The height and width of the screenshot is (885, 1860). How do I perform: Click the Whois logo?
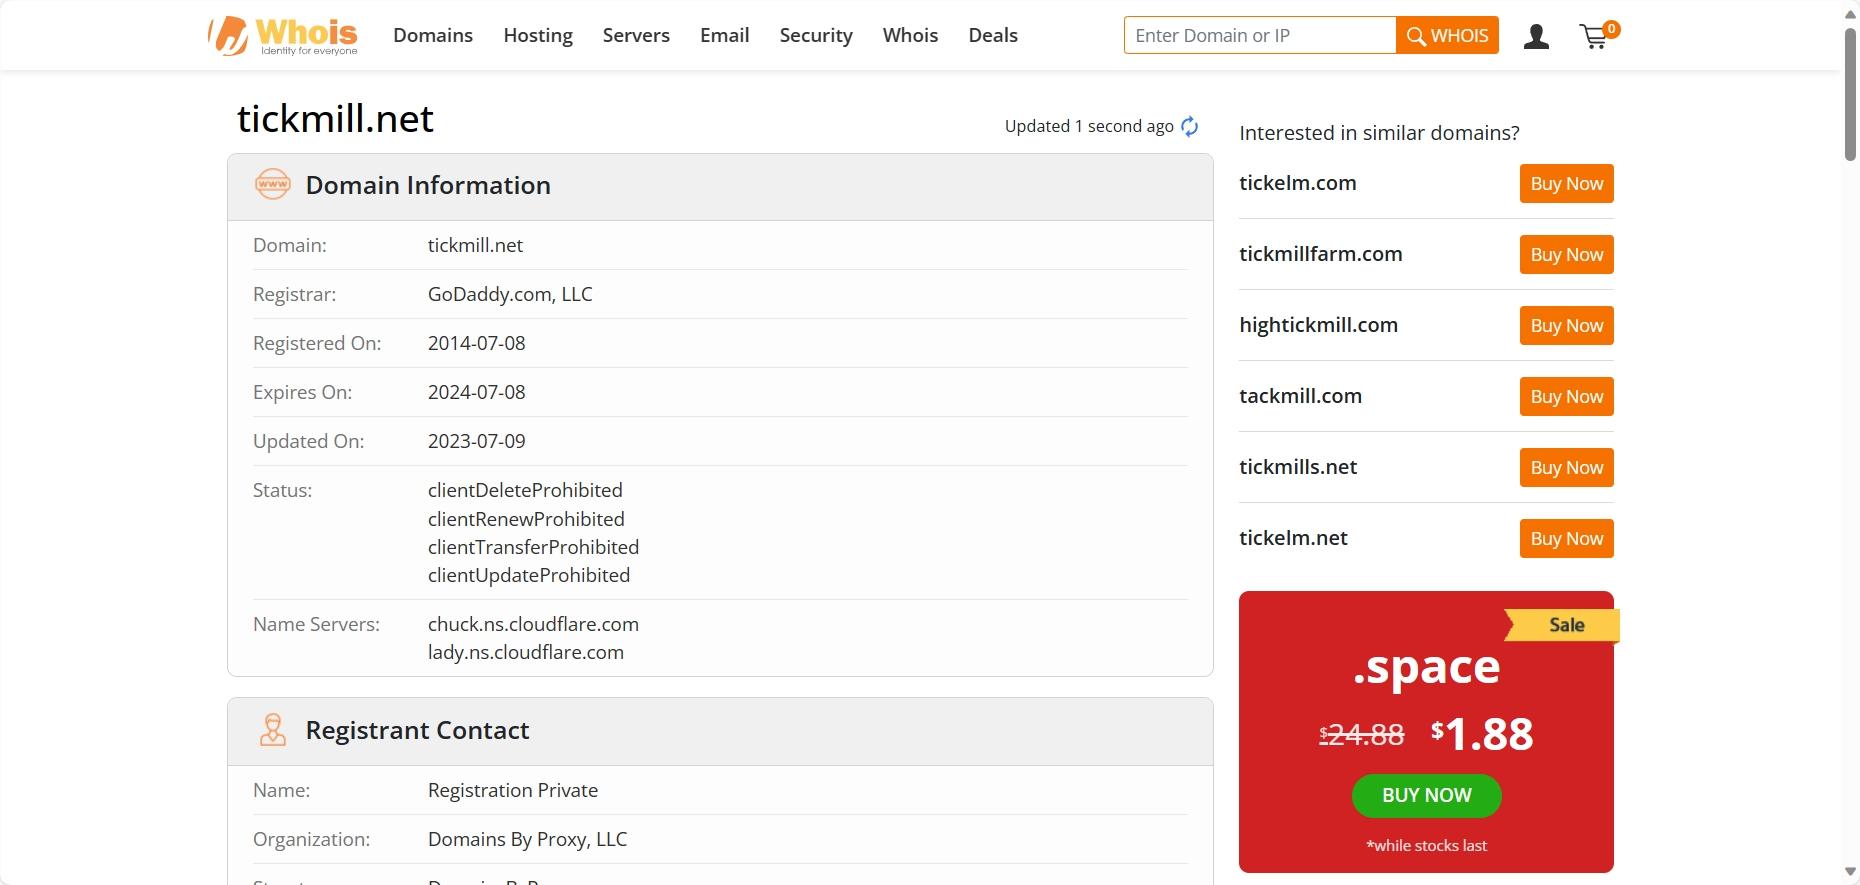tap(283, 35)
